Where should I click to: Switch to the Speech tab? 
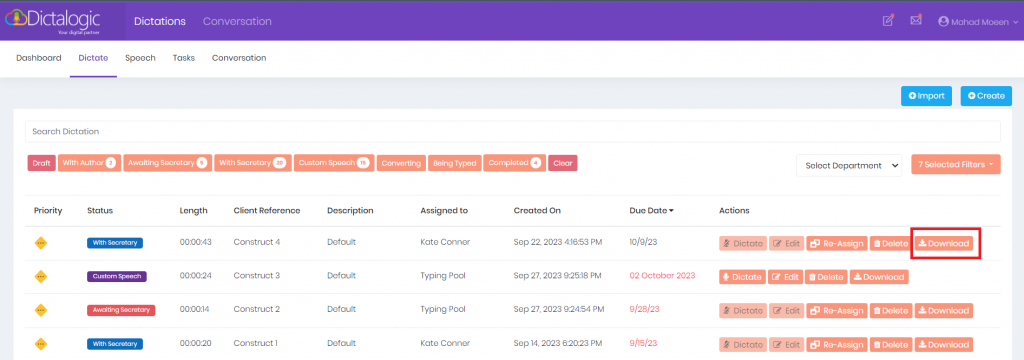(x=140, y=57)
